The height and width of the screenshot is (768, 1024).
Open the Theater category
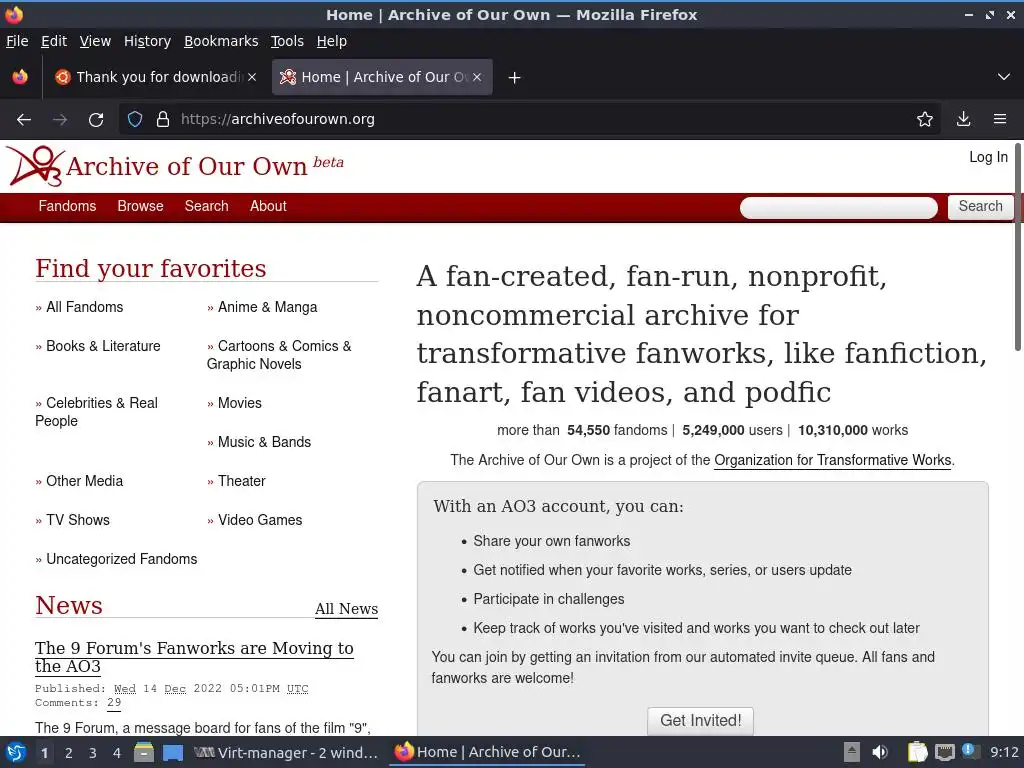coord(242,481)
